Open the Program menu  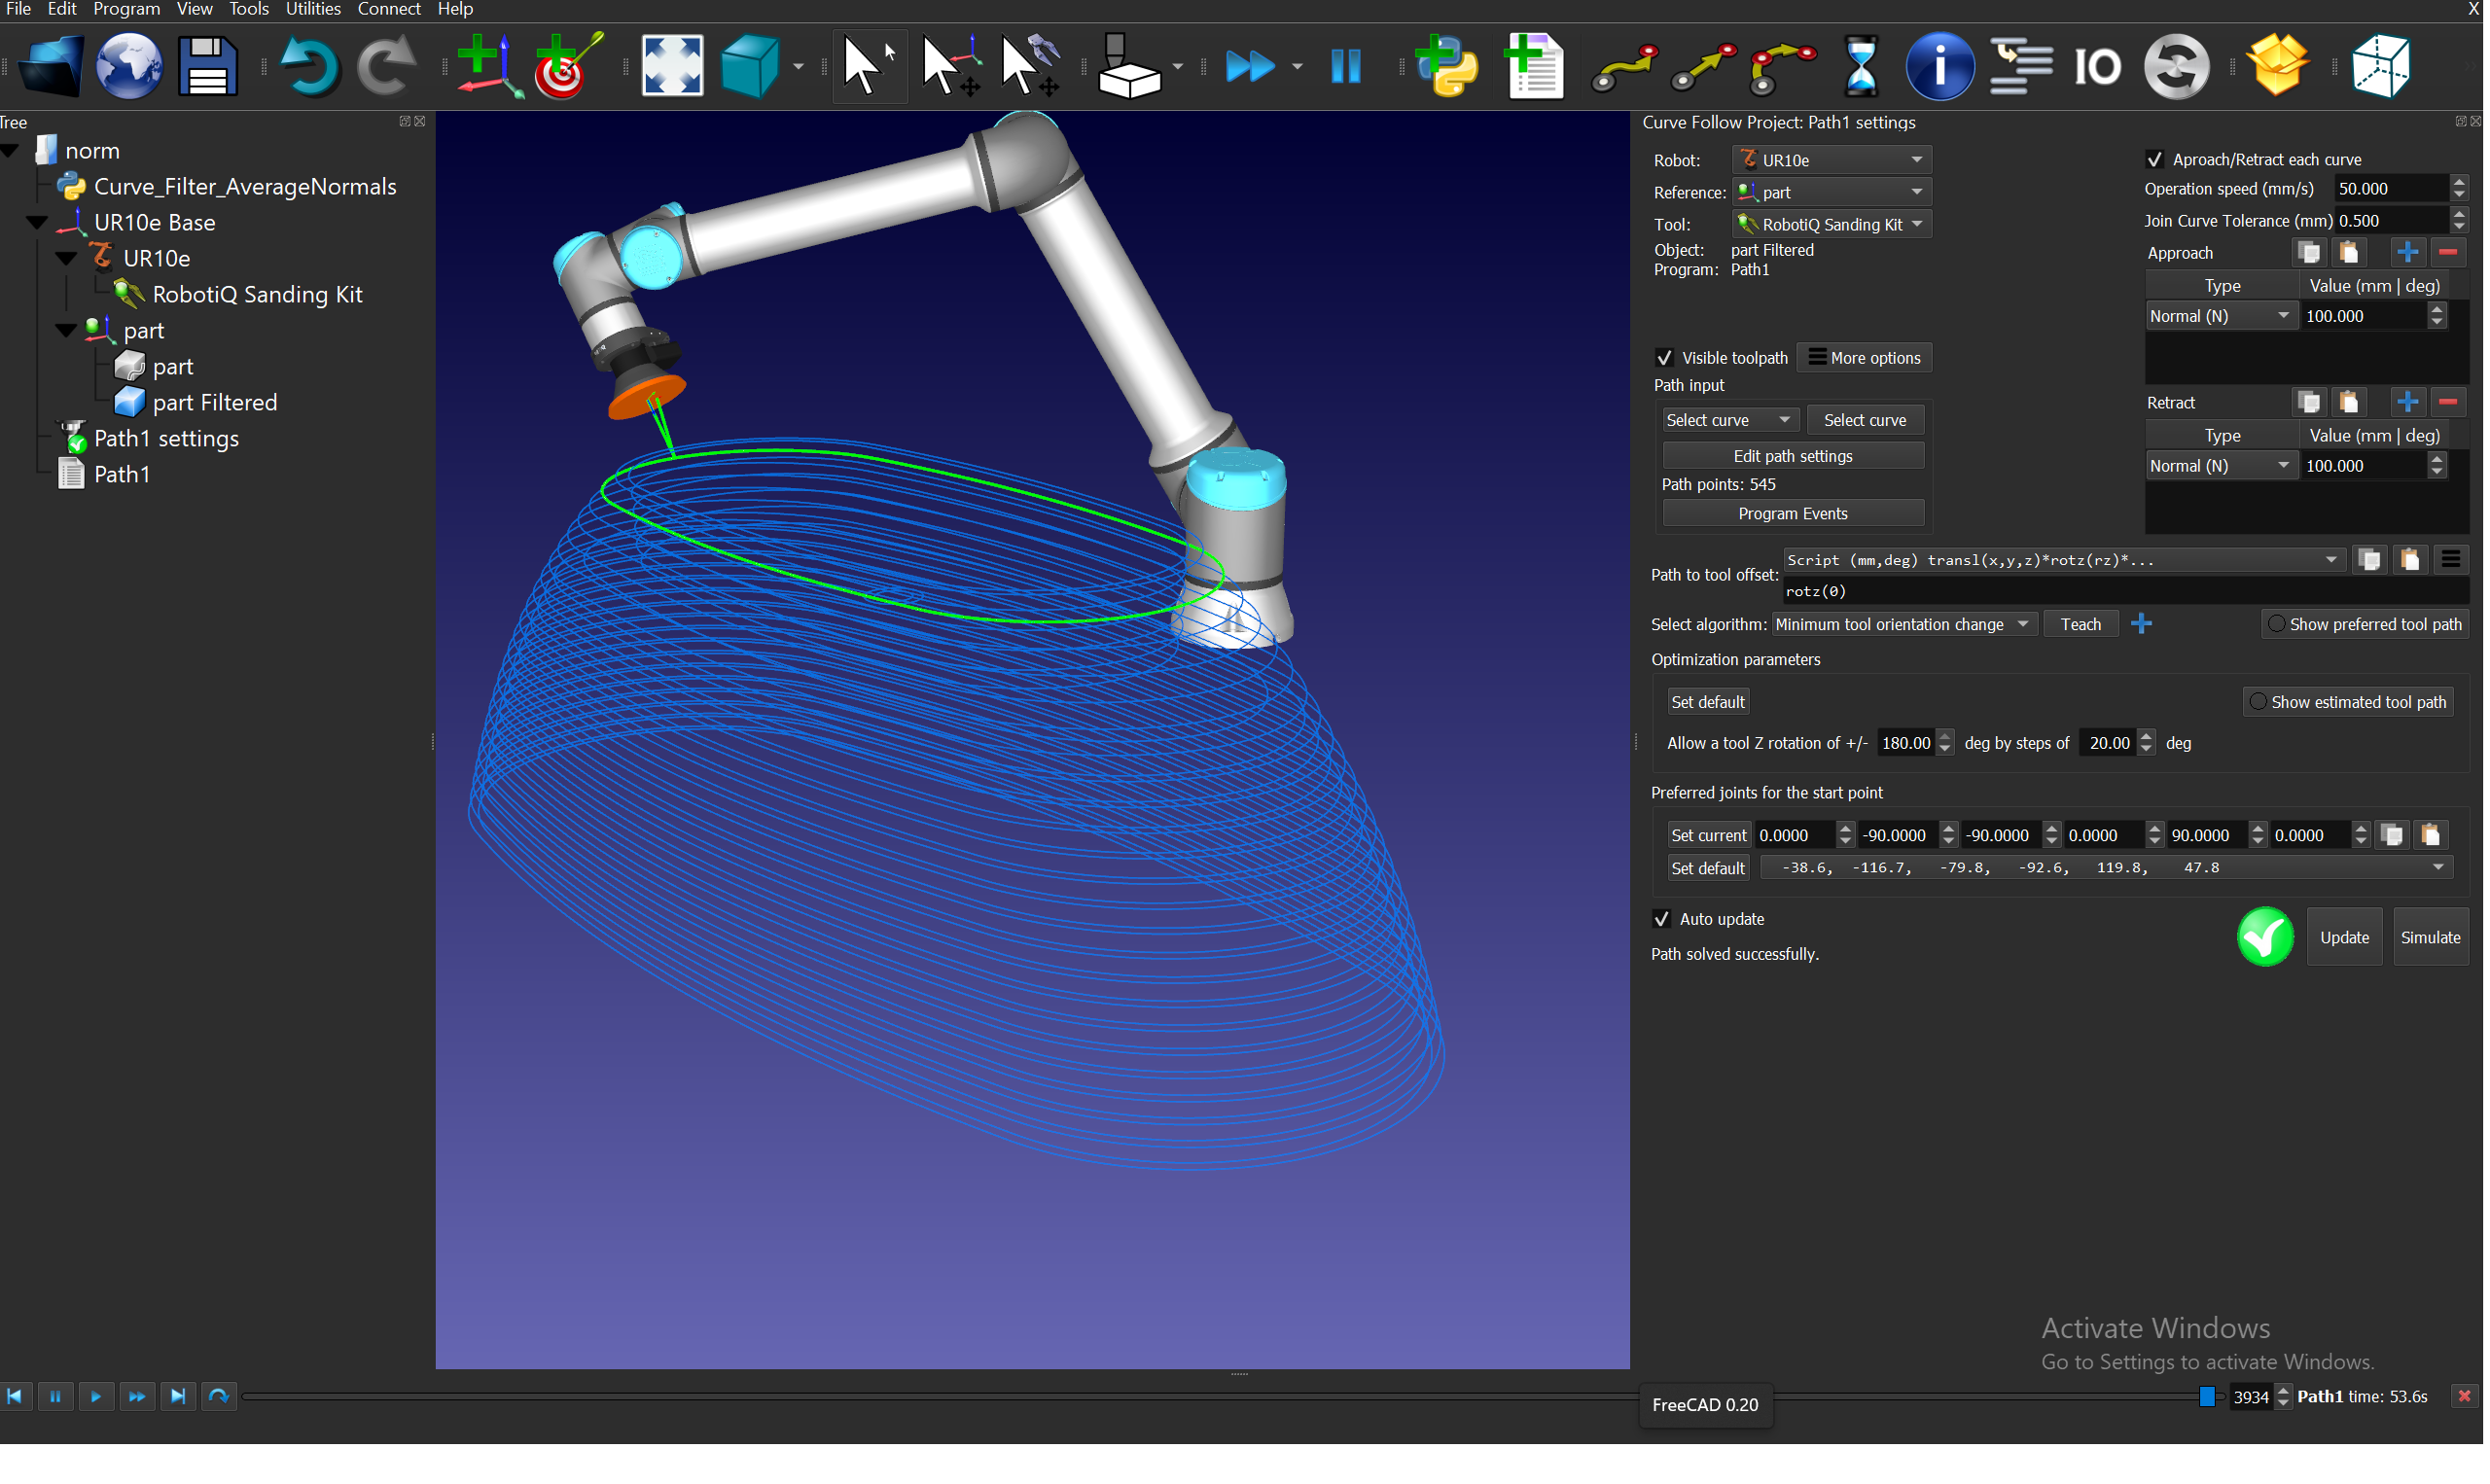tap(126, 9)
